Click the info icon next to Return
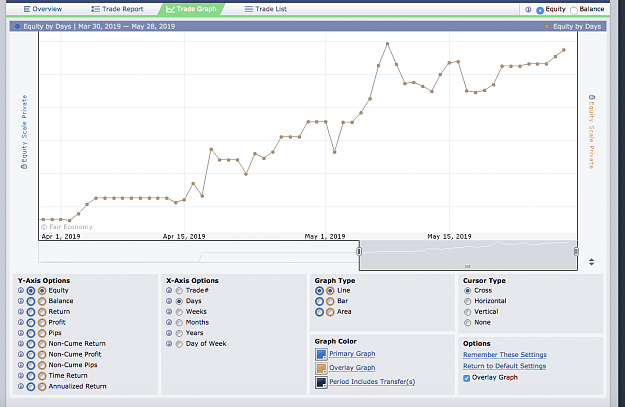The height and width of the screenshot is (407, 625). tap(21, 312)
